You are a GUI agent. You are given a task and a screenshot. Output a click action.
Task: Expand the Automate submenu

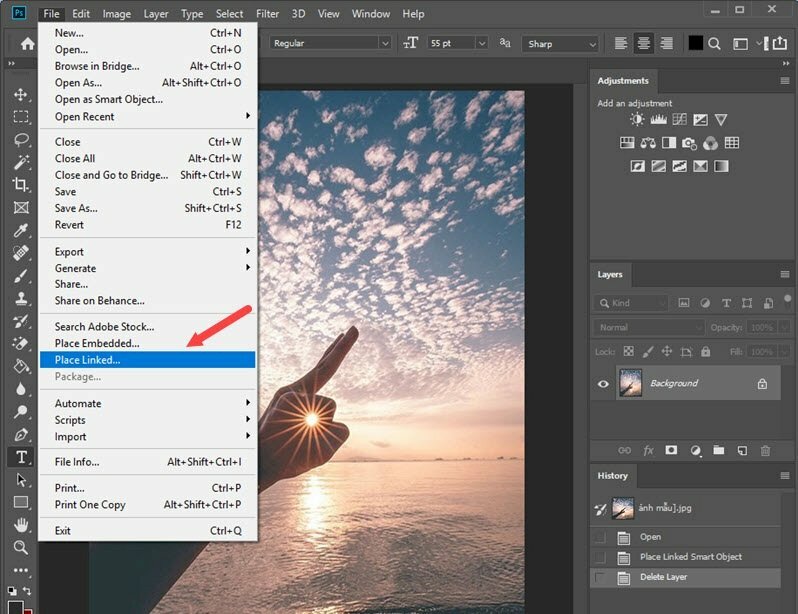148,403
